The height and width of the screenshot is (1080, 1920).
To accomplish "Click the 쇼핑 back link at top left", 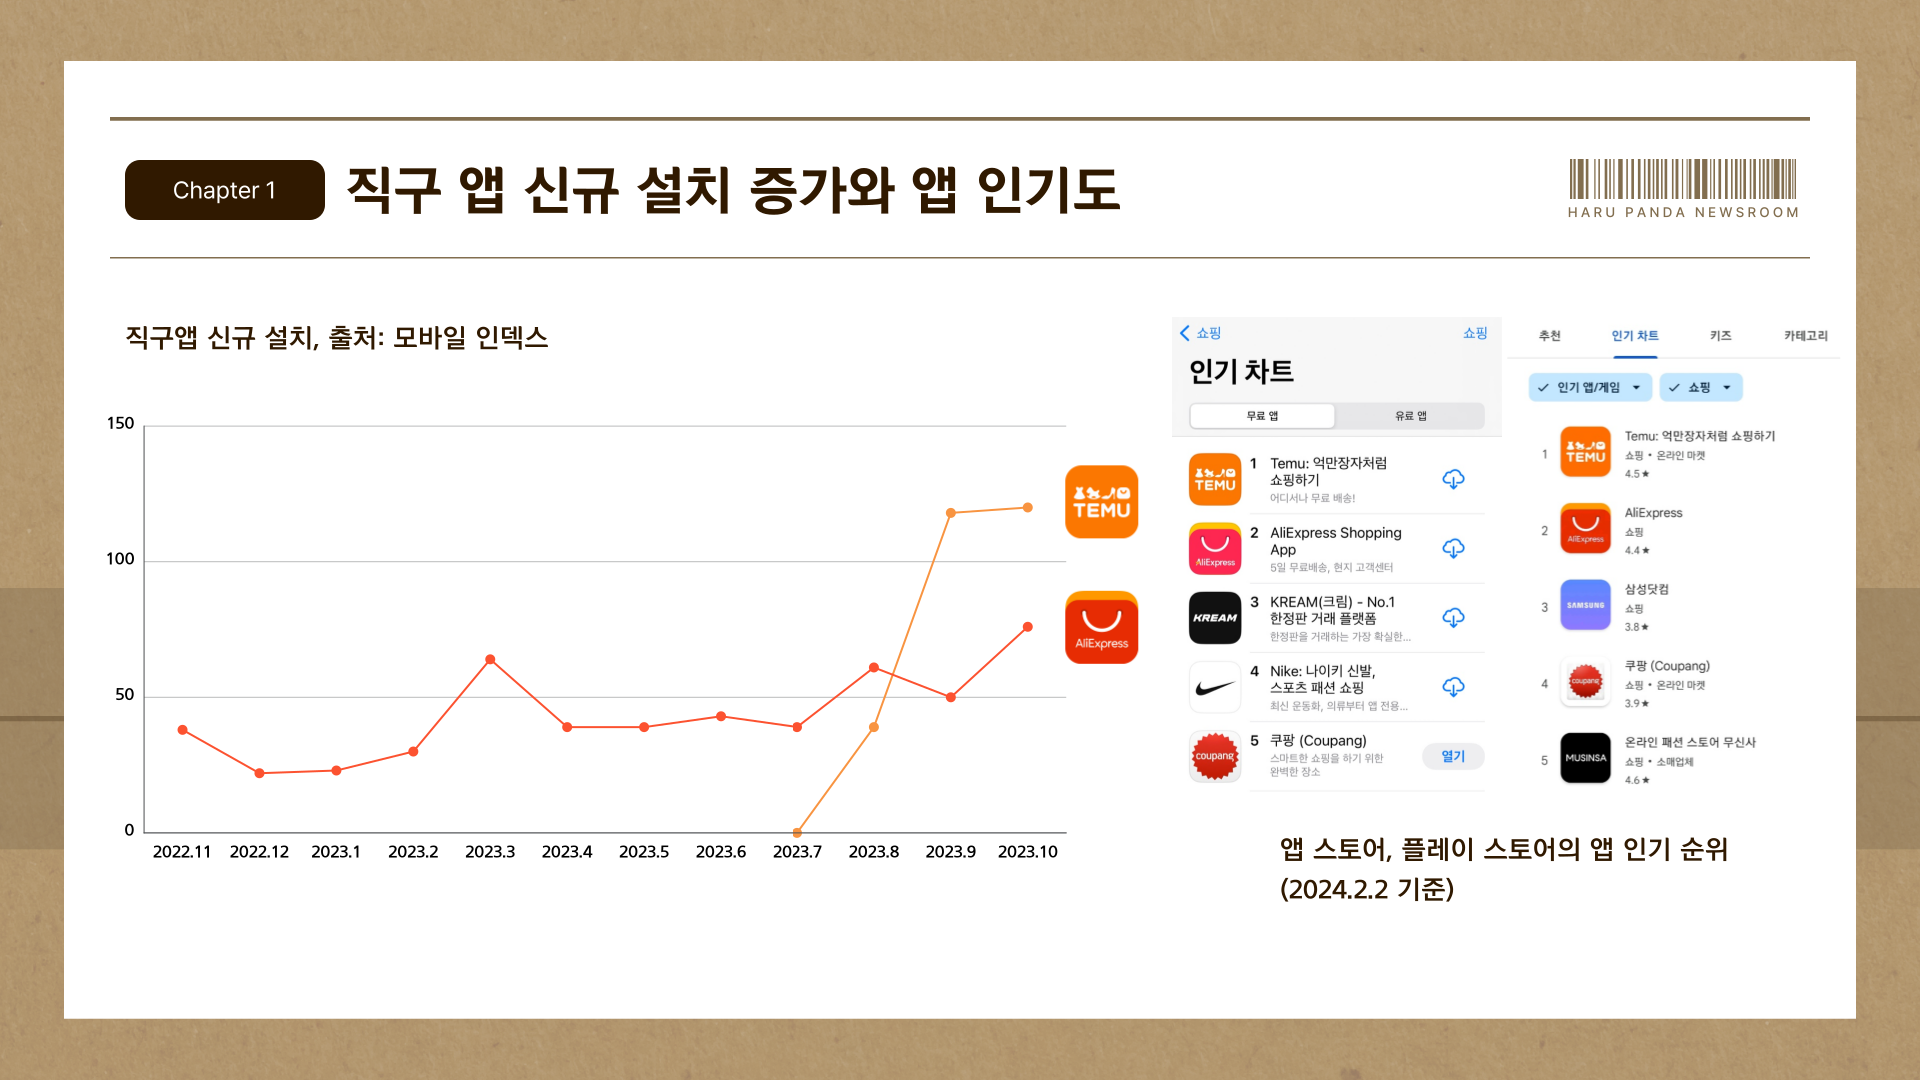I will 1200,333.
